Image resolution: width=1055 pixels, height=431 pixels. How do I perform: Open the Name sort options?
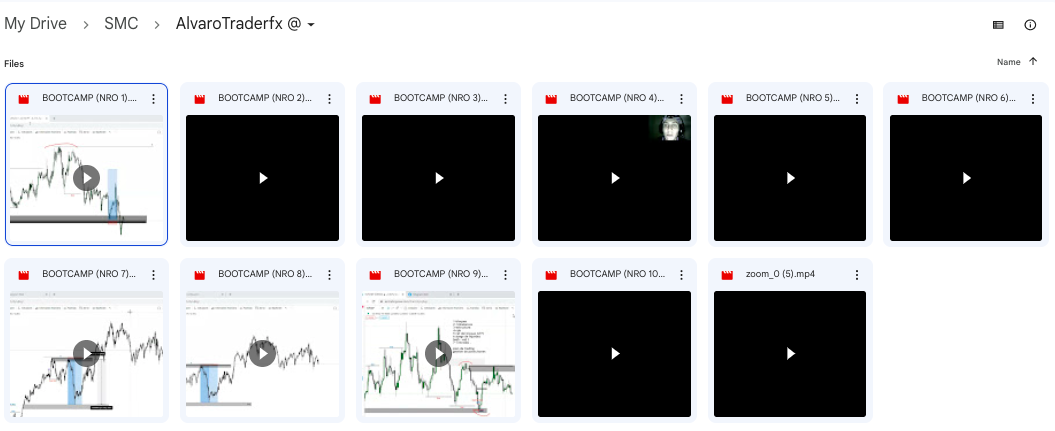click(x=1008, y=62)
